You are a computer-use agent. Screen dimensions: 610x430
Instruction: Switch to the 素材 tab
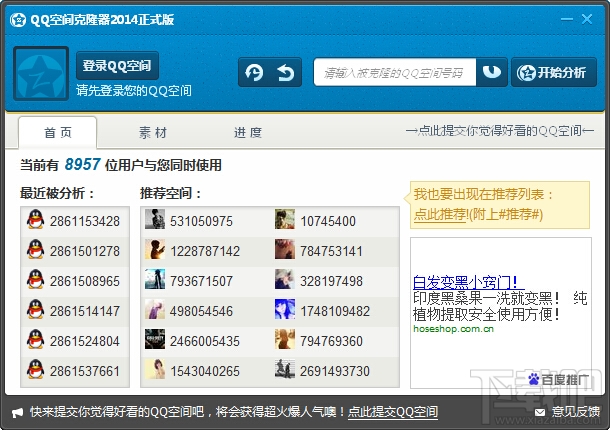pos(153,133)
